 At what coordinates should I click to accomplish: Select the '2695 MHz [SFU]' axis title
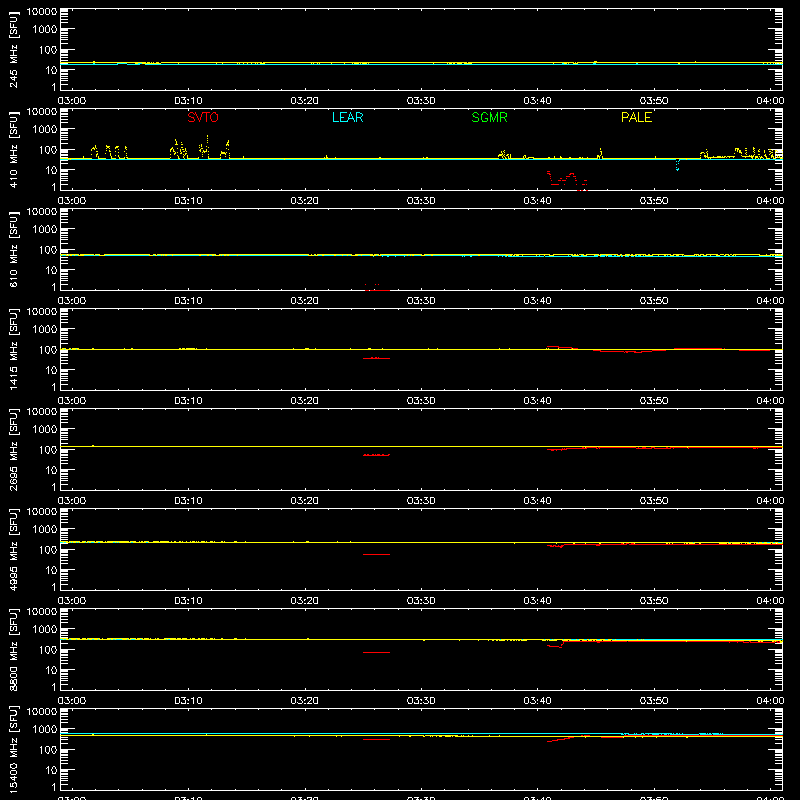14,449
